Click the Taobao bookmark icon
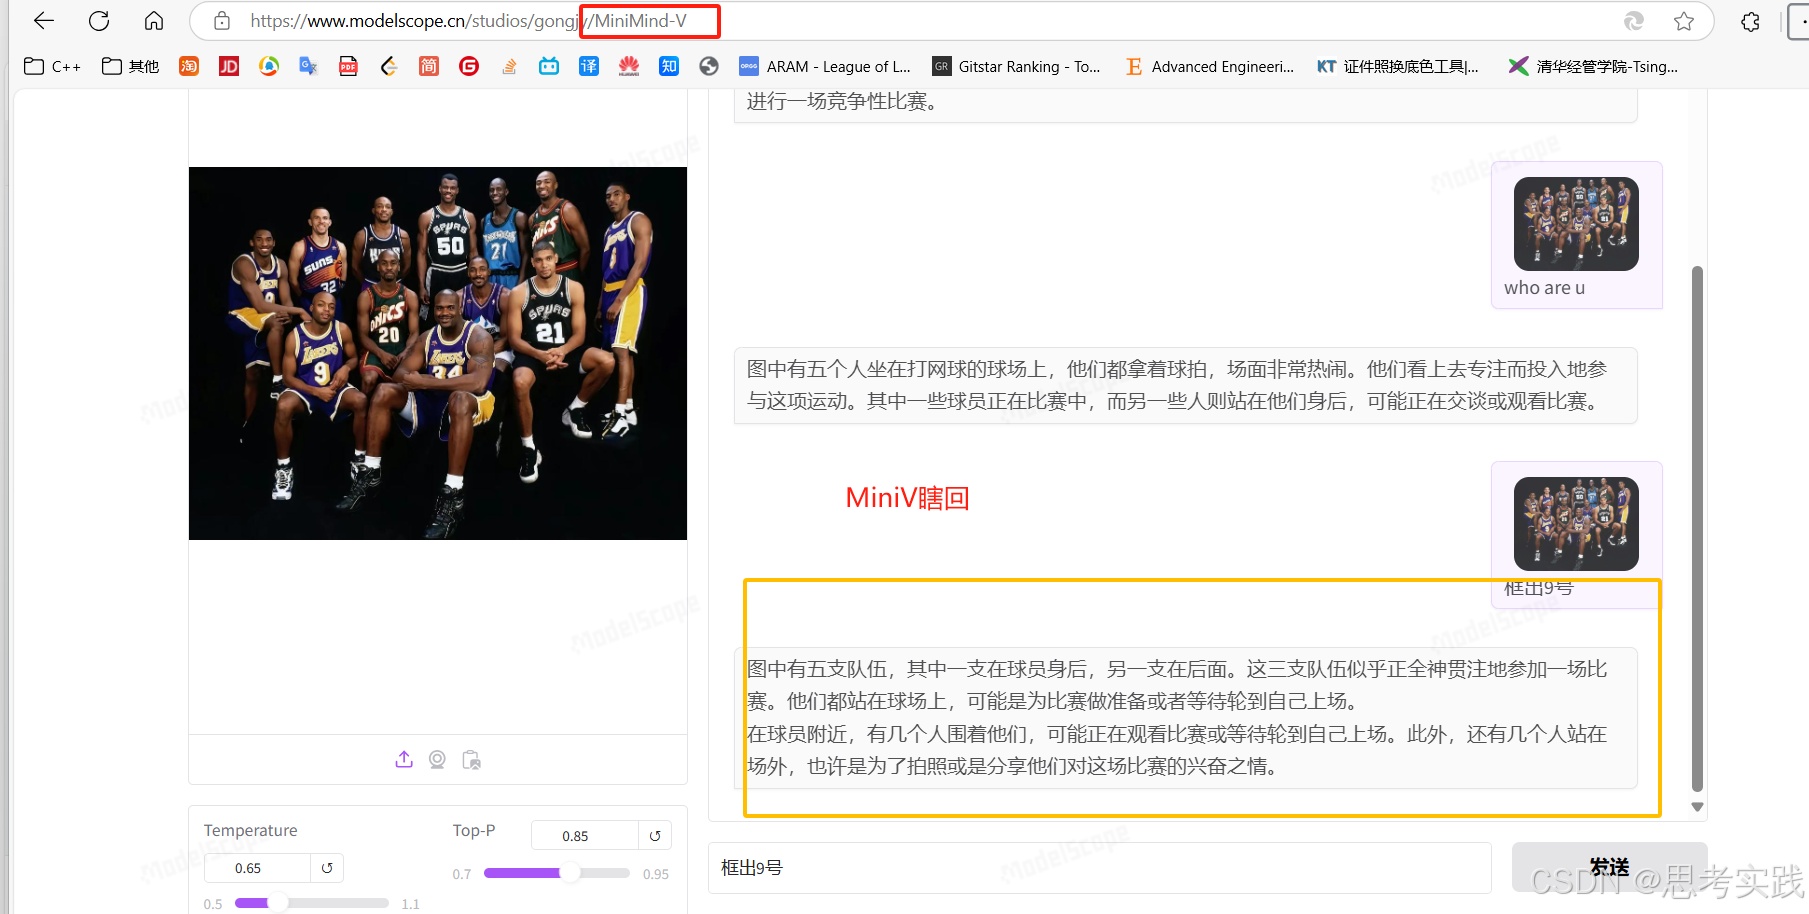The height and width of the screenshot is (914, 1809). click(189, 66)
